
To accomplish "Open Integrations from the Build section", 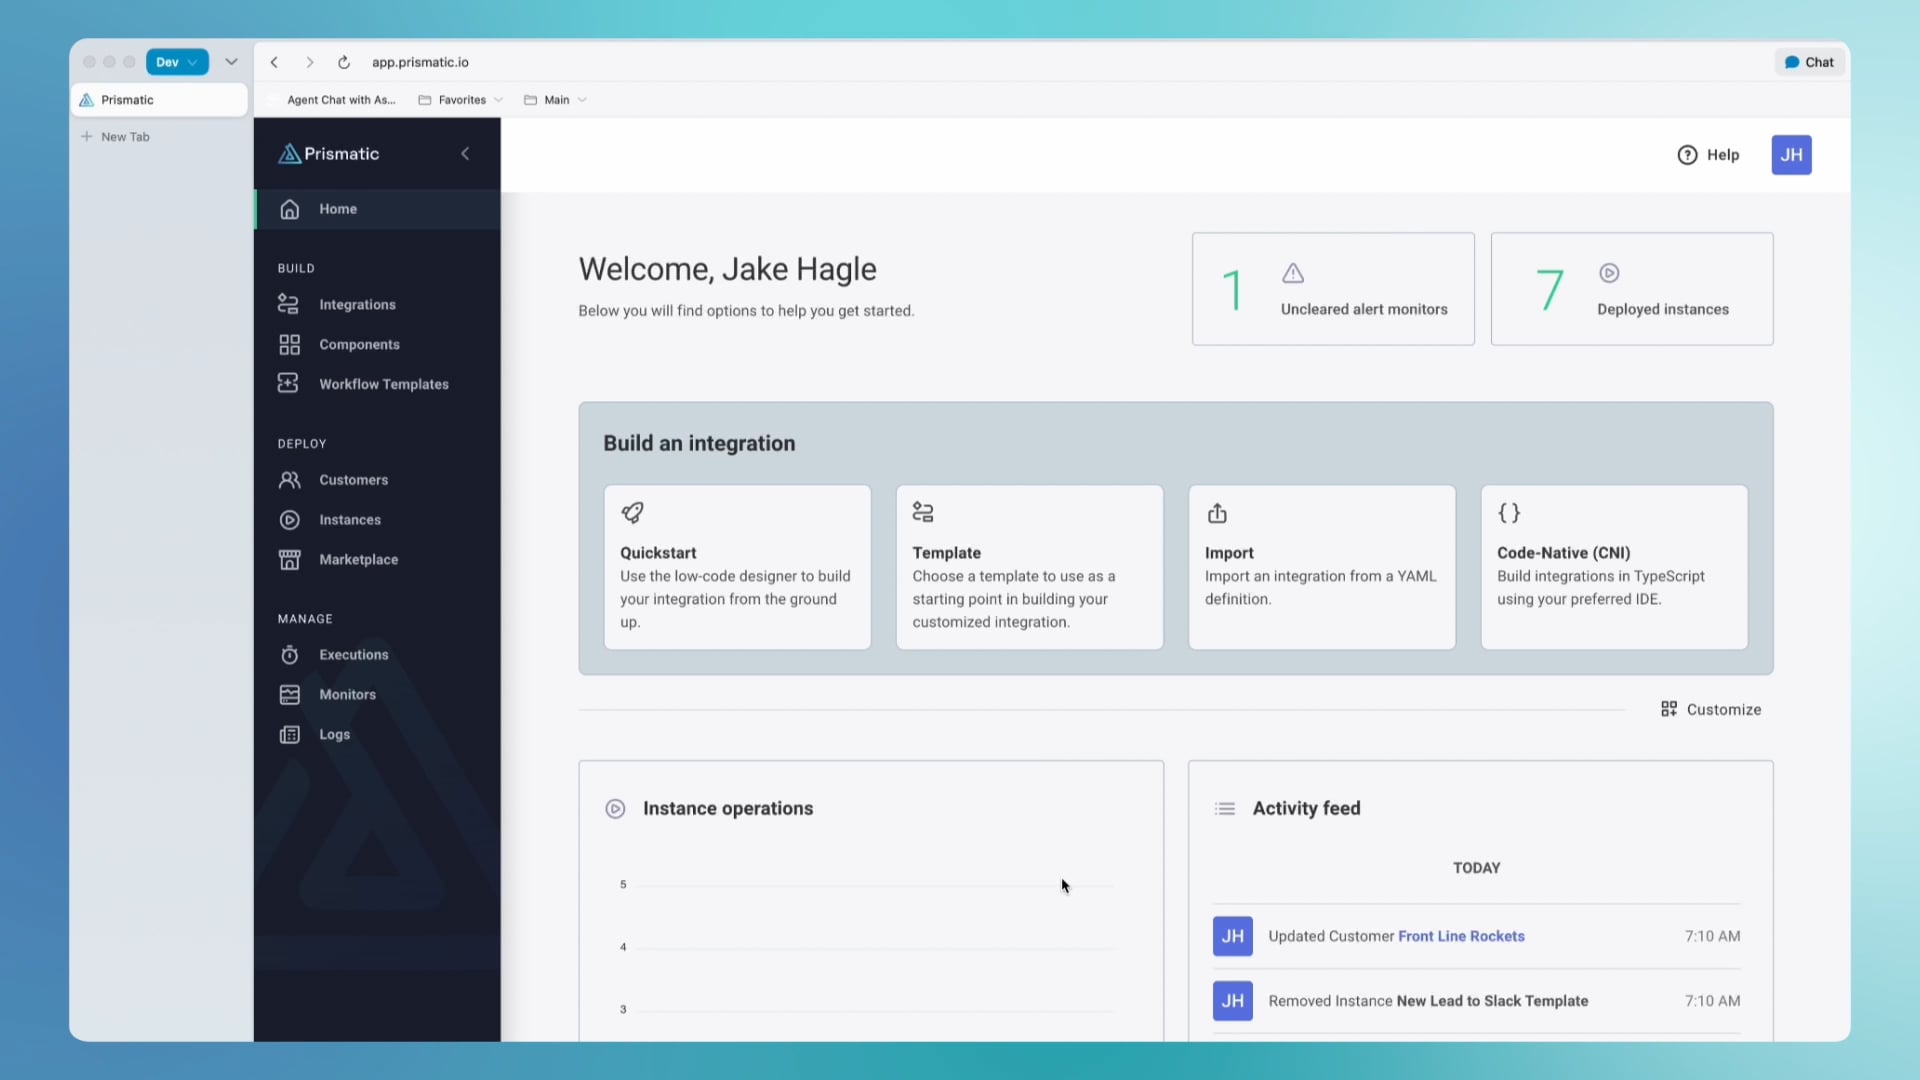I will point(357,304).
